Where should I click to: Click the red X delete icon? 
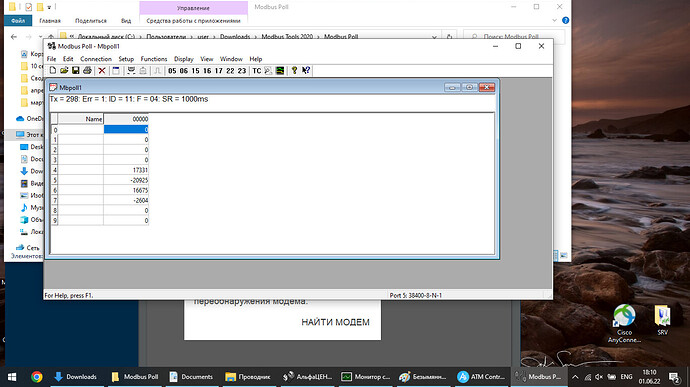(102, 70)
